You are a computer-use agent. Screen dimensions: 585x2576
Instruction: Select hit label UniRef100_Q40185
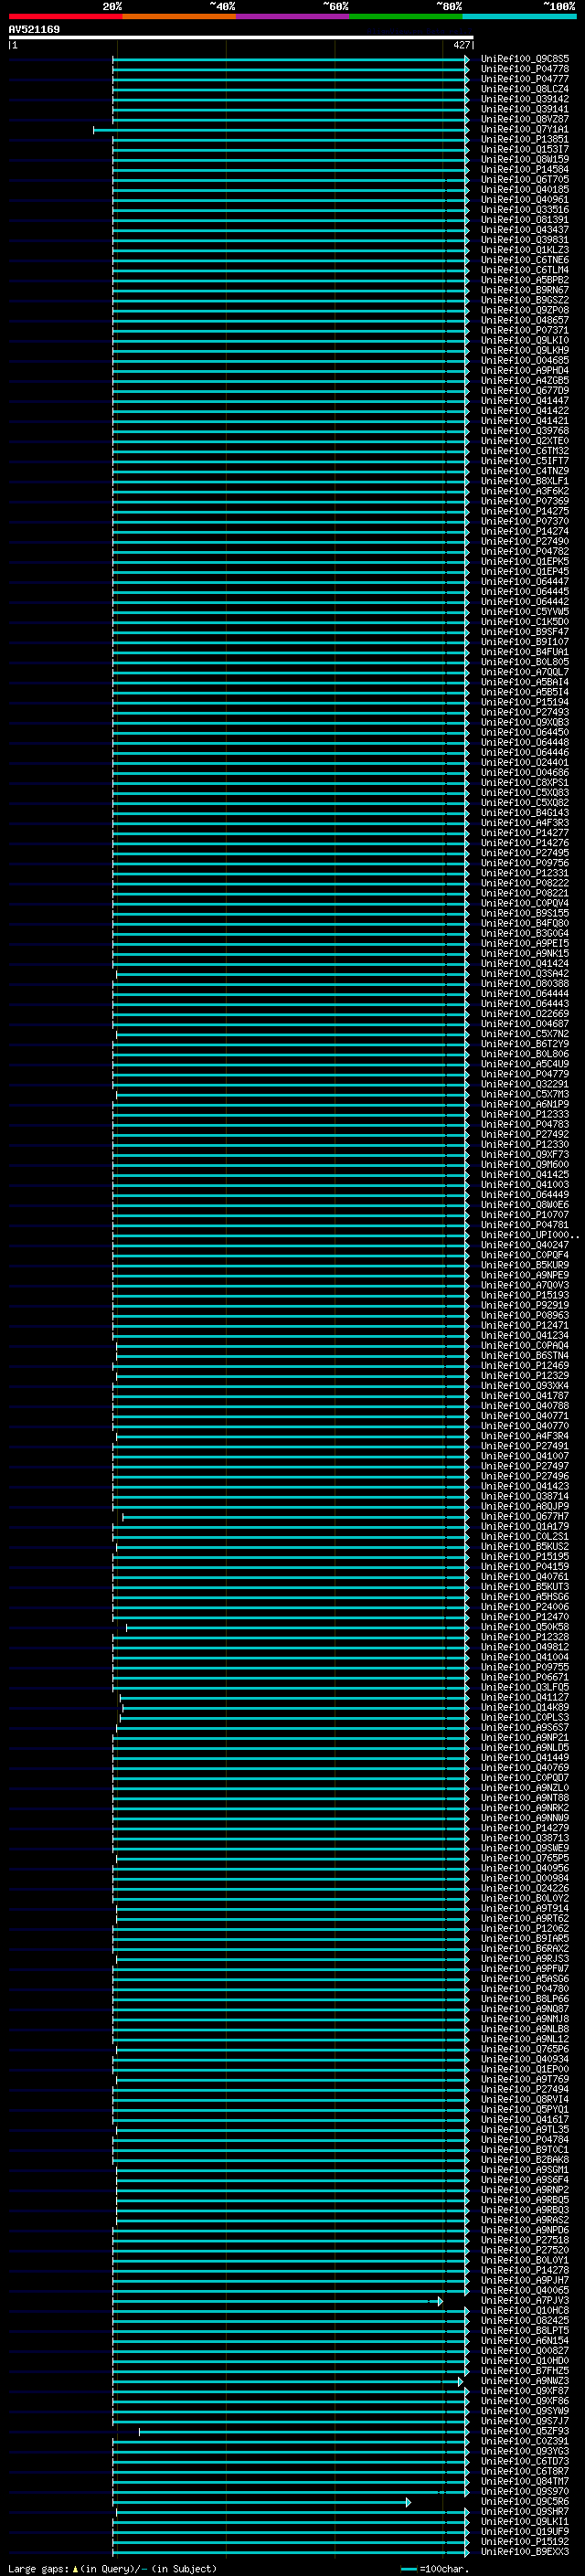click(x=525, y=189)
